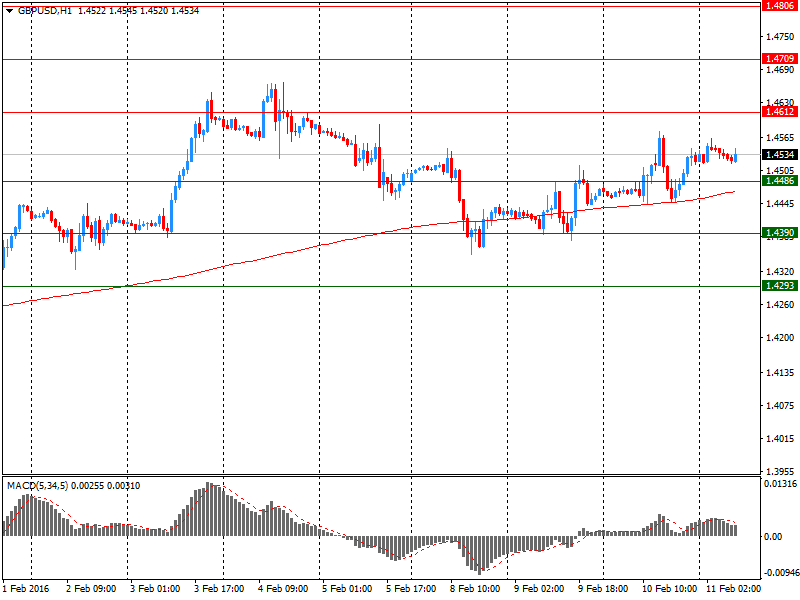Select the green horizontal line at 1.4293
The height and width of the screenshot is (600, 800).
tap(382, 286)
